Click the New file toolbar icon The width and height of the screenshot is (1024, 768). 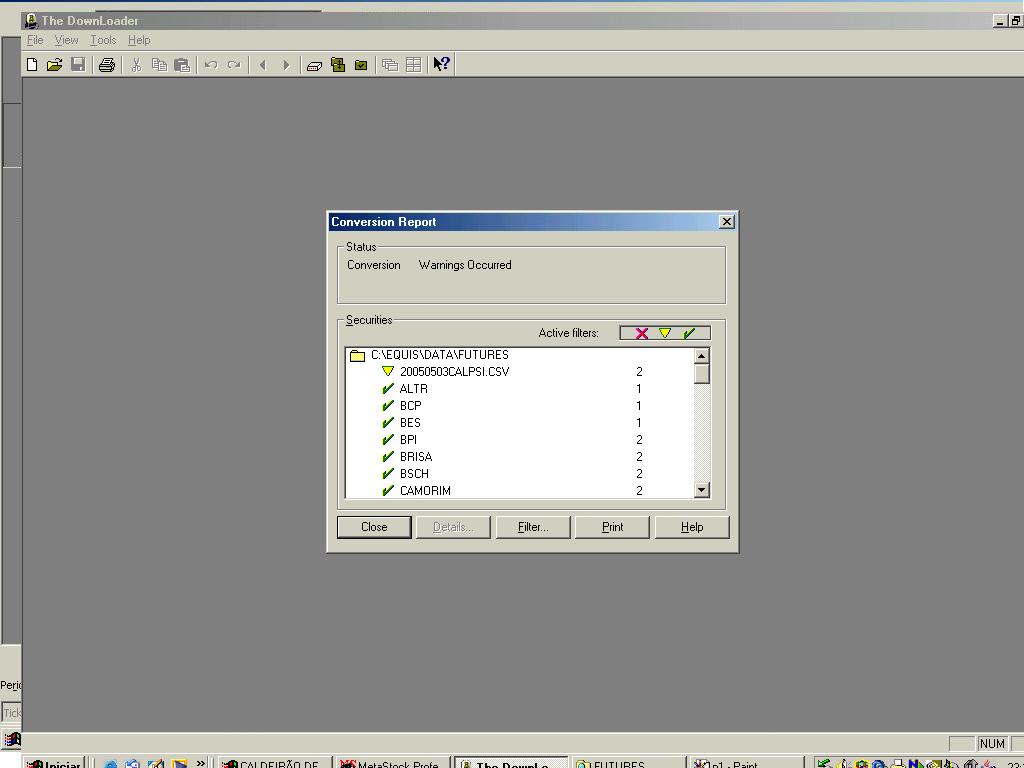(x=32, y=65)
